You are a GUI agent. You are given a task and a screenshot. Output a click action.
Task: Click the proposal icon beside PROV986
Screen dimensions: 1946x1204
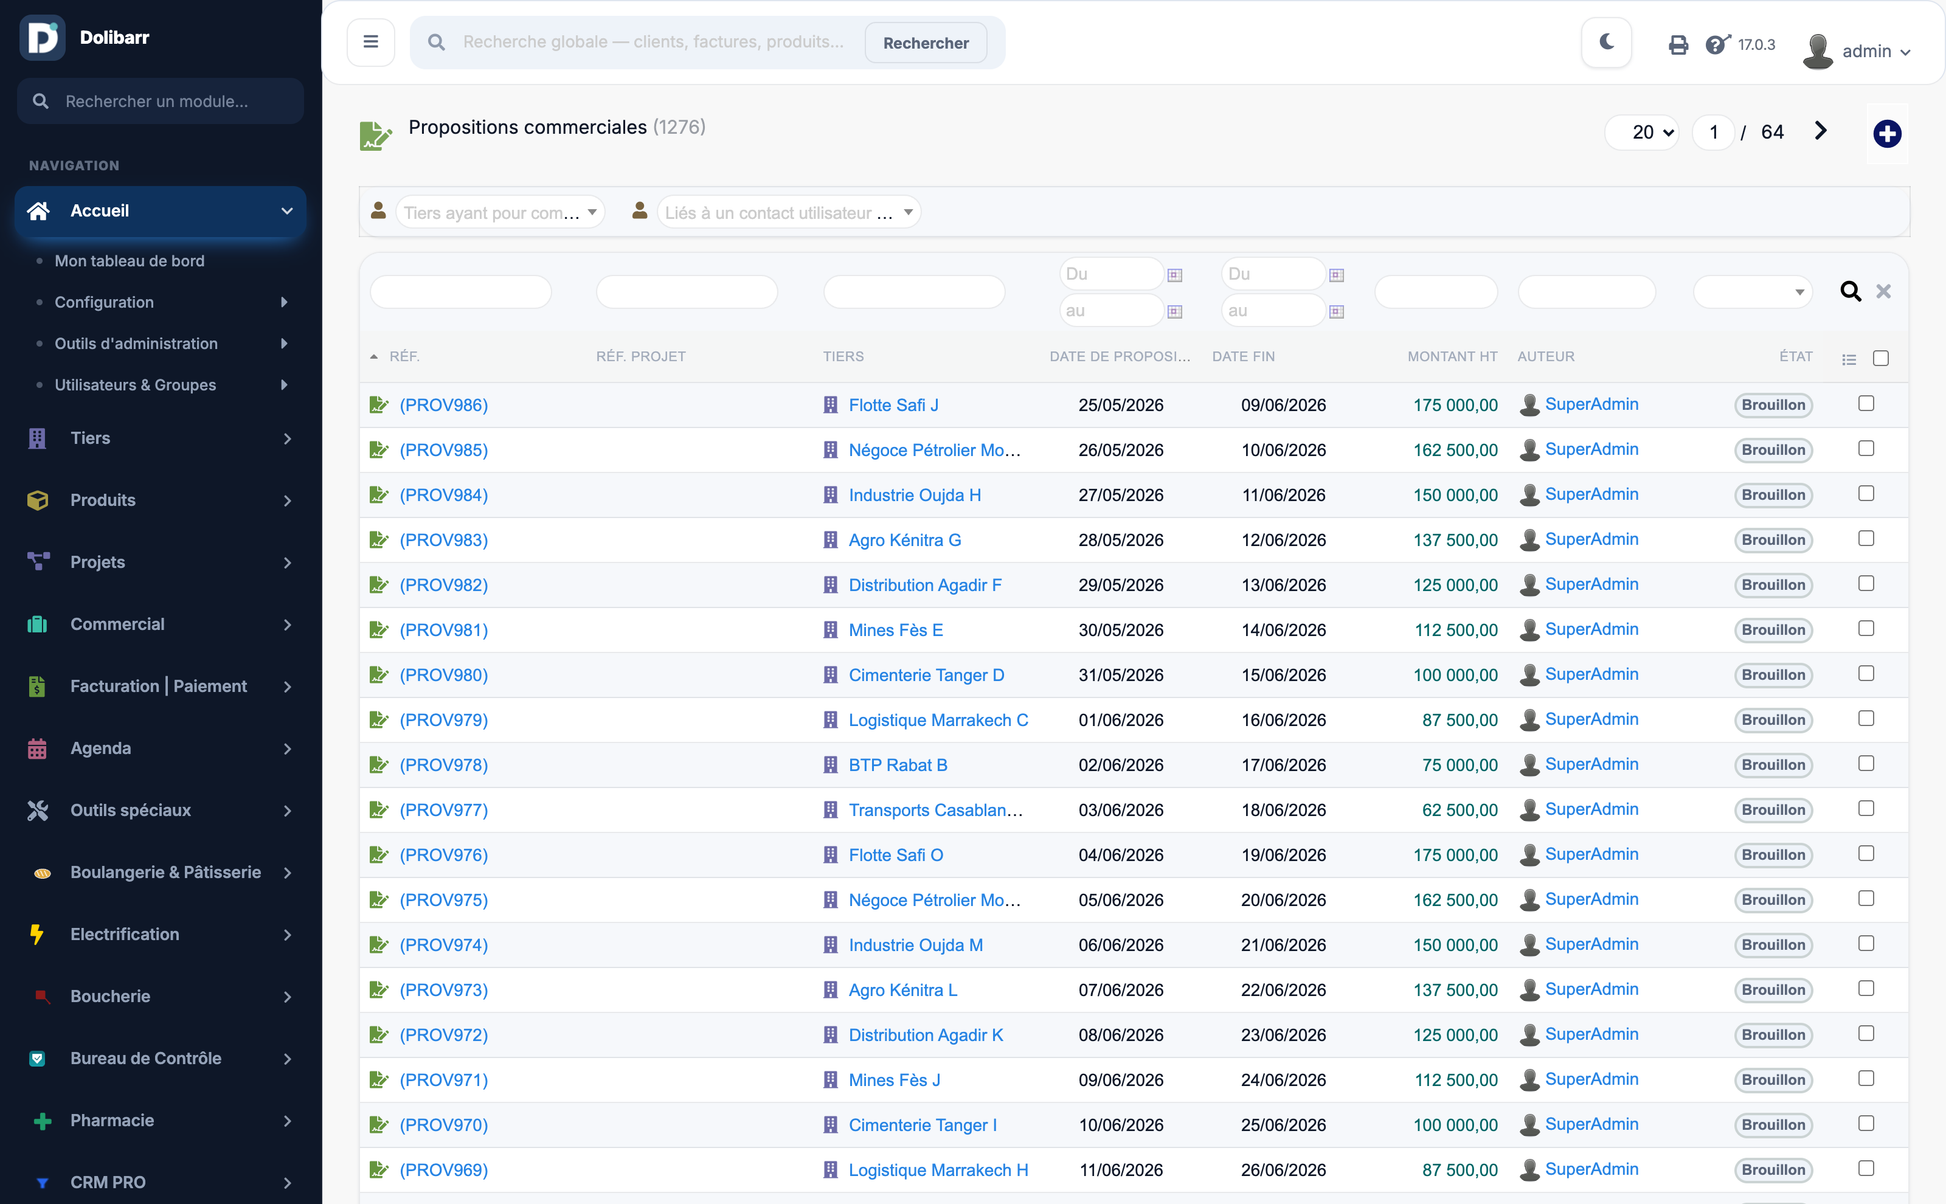379,405
